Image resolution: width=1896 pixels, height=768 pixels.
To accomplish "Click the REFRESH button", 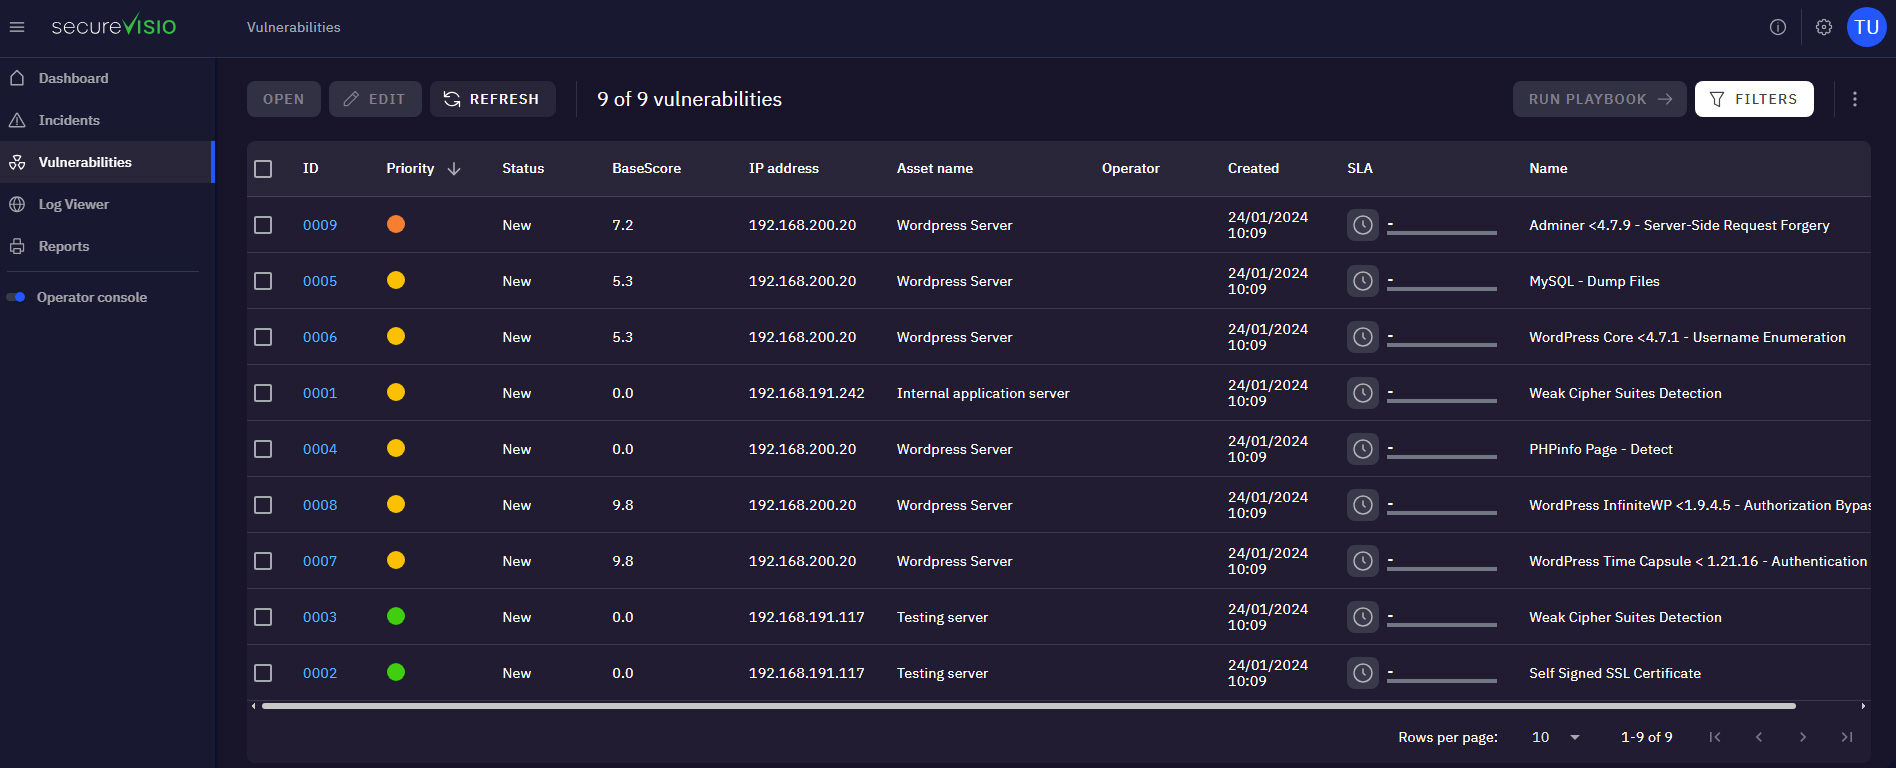I will coord(493,99).
